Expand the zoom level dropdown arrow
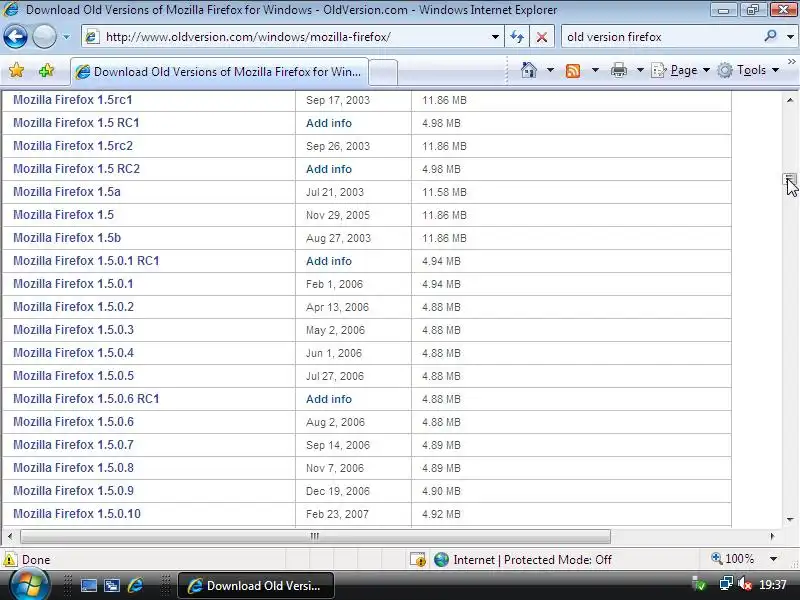 pos(773,559)
